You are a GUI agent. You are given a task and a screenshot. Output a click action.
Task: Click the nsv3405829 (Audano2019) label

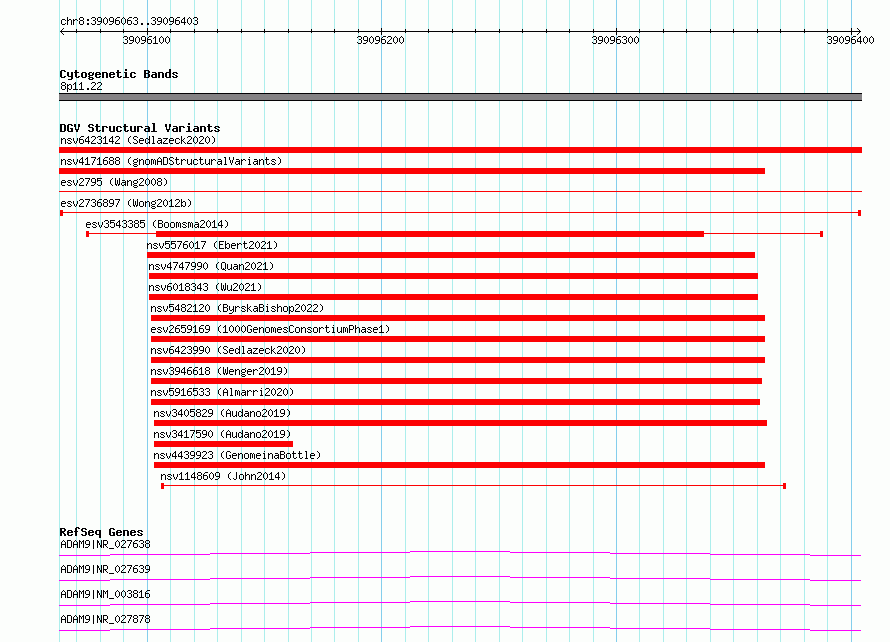(x=222, y=413)
